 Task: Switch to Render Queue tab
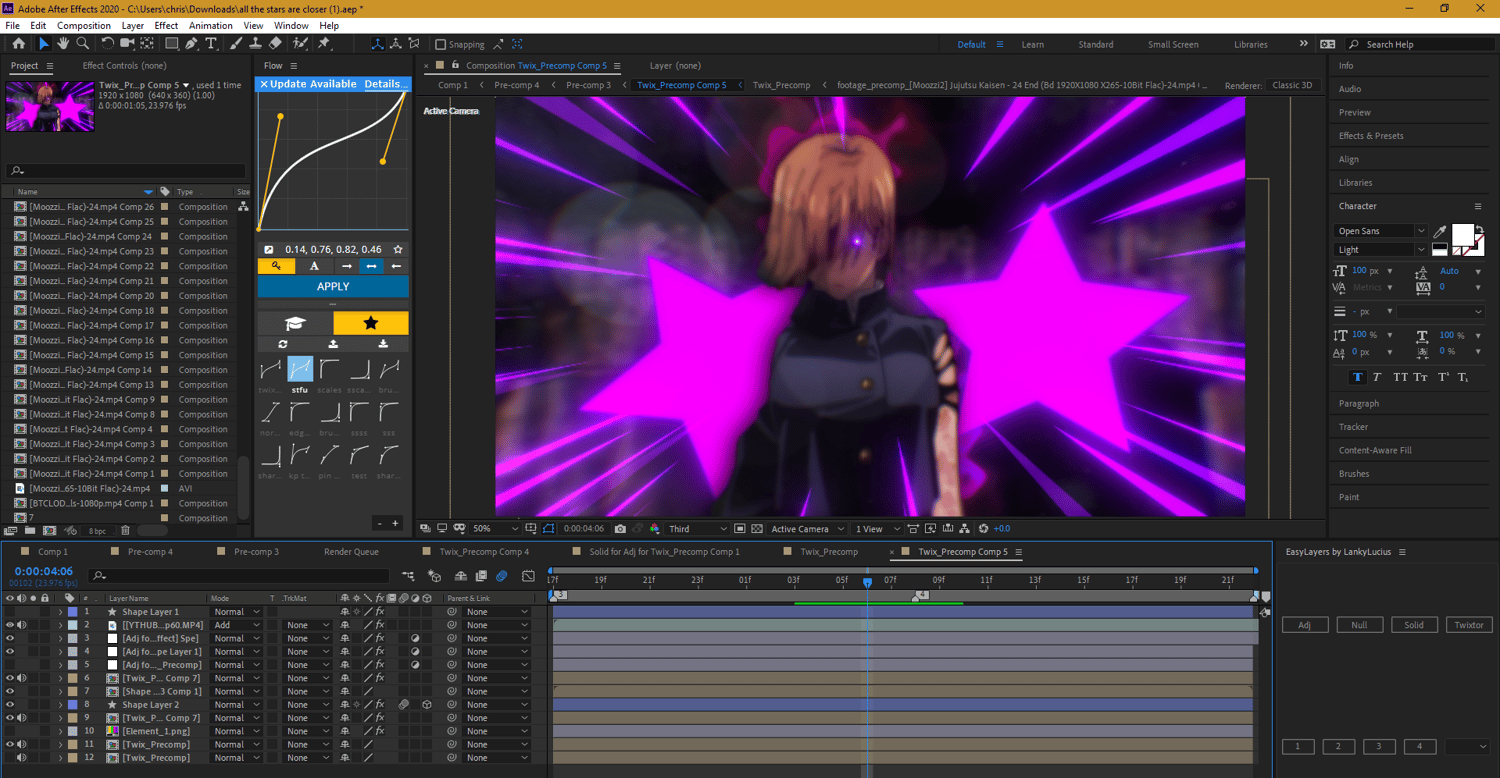[x=351, y=552]
